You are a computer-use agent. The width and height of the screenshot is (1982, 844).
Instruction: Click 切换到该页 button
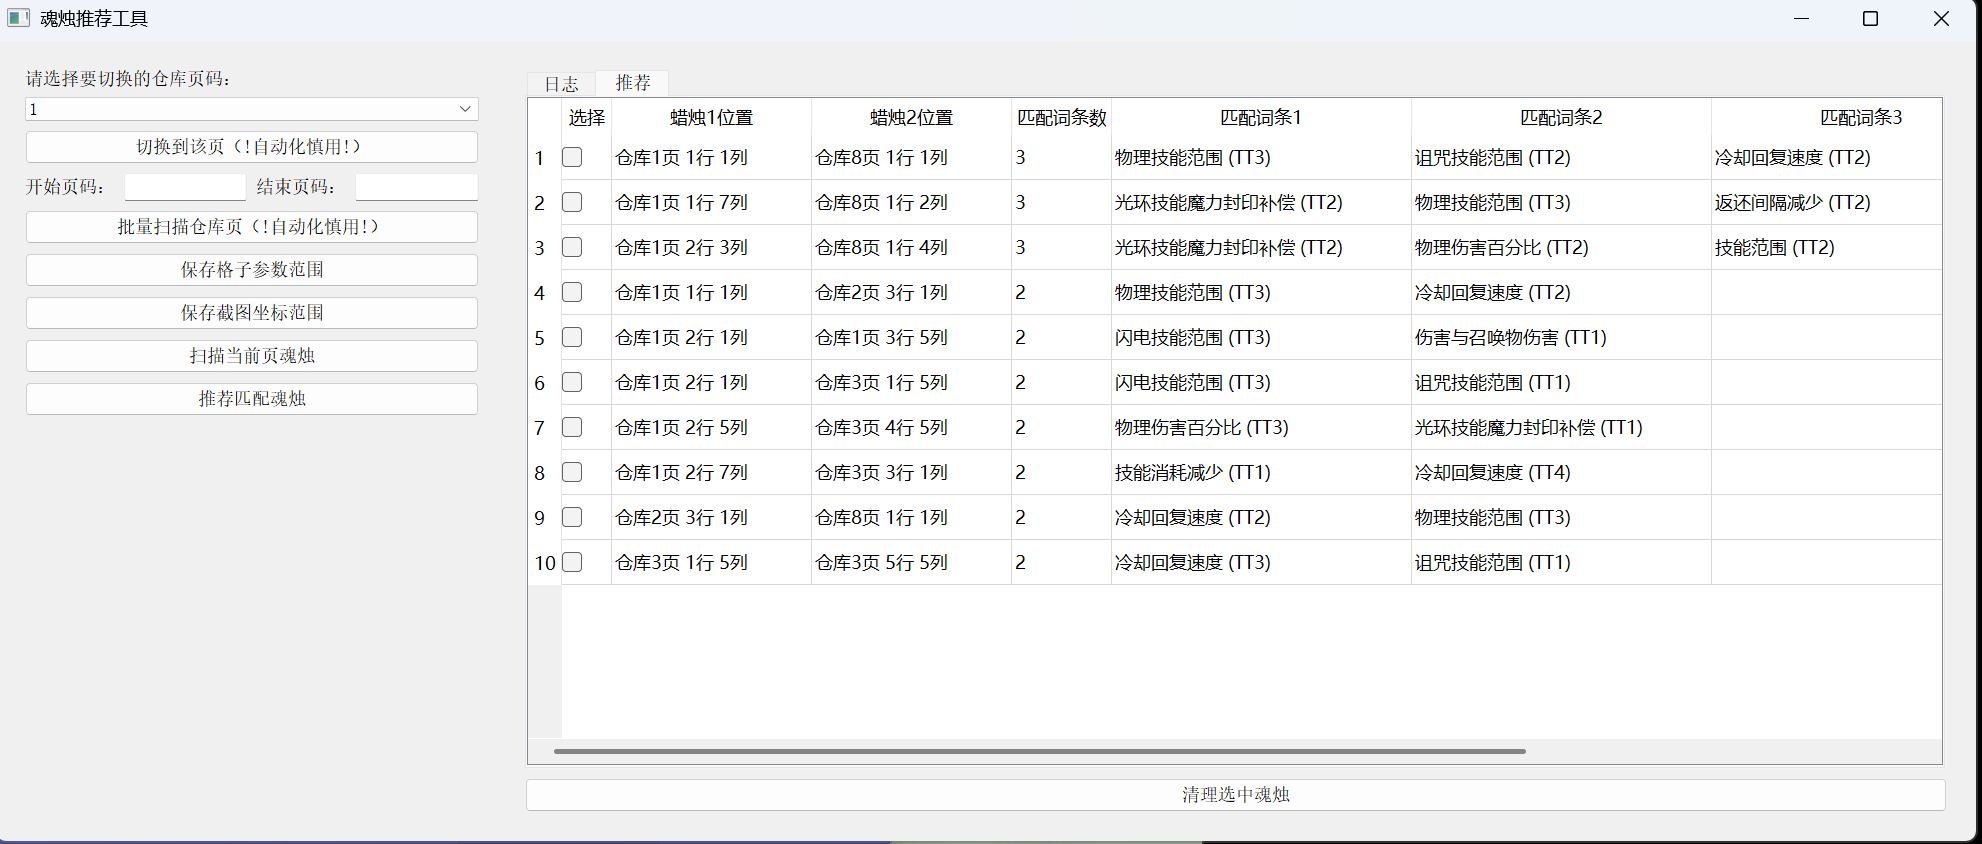[x=252, y=147]
